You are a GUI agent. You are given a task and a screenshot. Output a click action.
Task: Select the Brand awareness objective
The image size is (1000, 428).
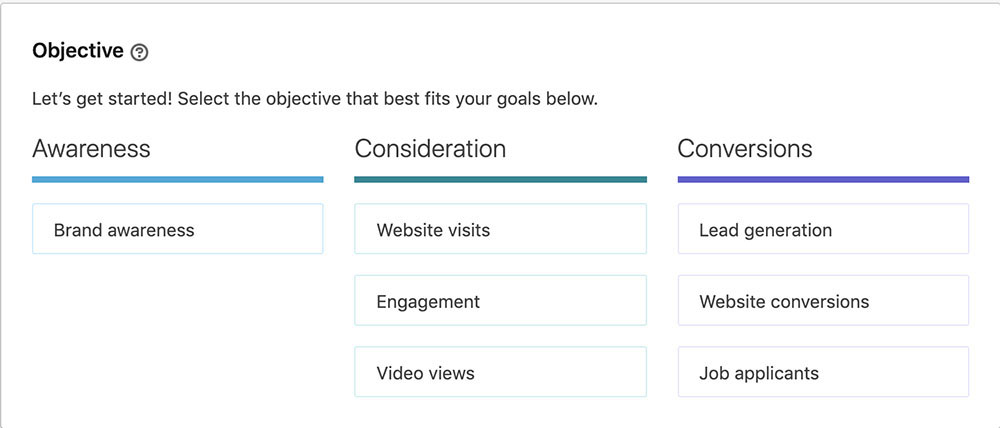177,229
